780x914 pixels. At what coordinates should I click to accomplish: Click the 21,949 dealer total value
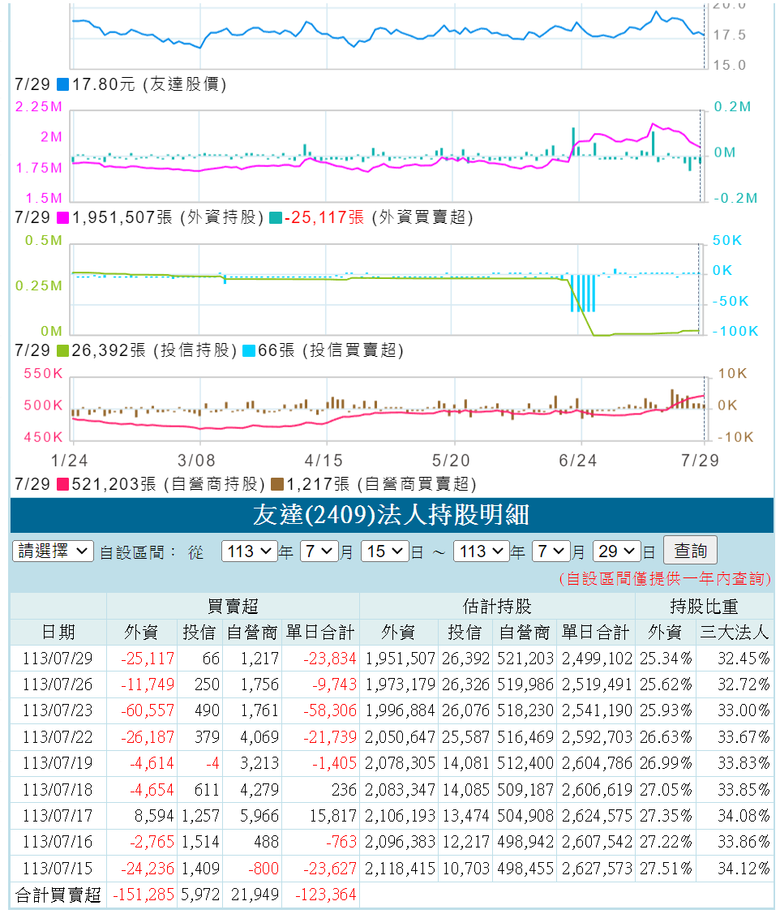pos(255,895)
